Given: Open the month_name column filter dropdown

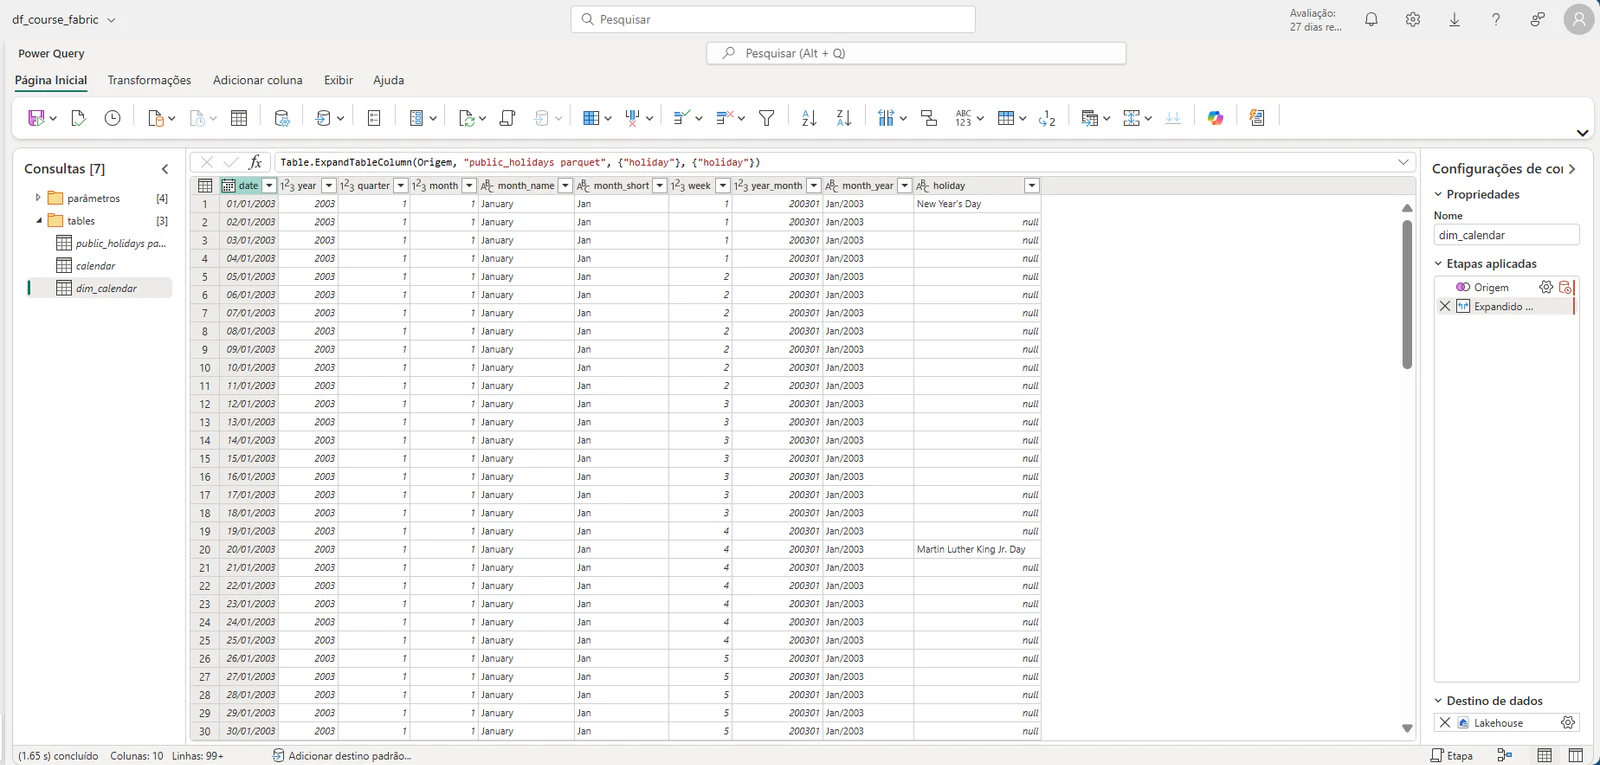Looking at the screenshot, I should (x=565, y=185).
